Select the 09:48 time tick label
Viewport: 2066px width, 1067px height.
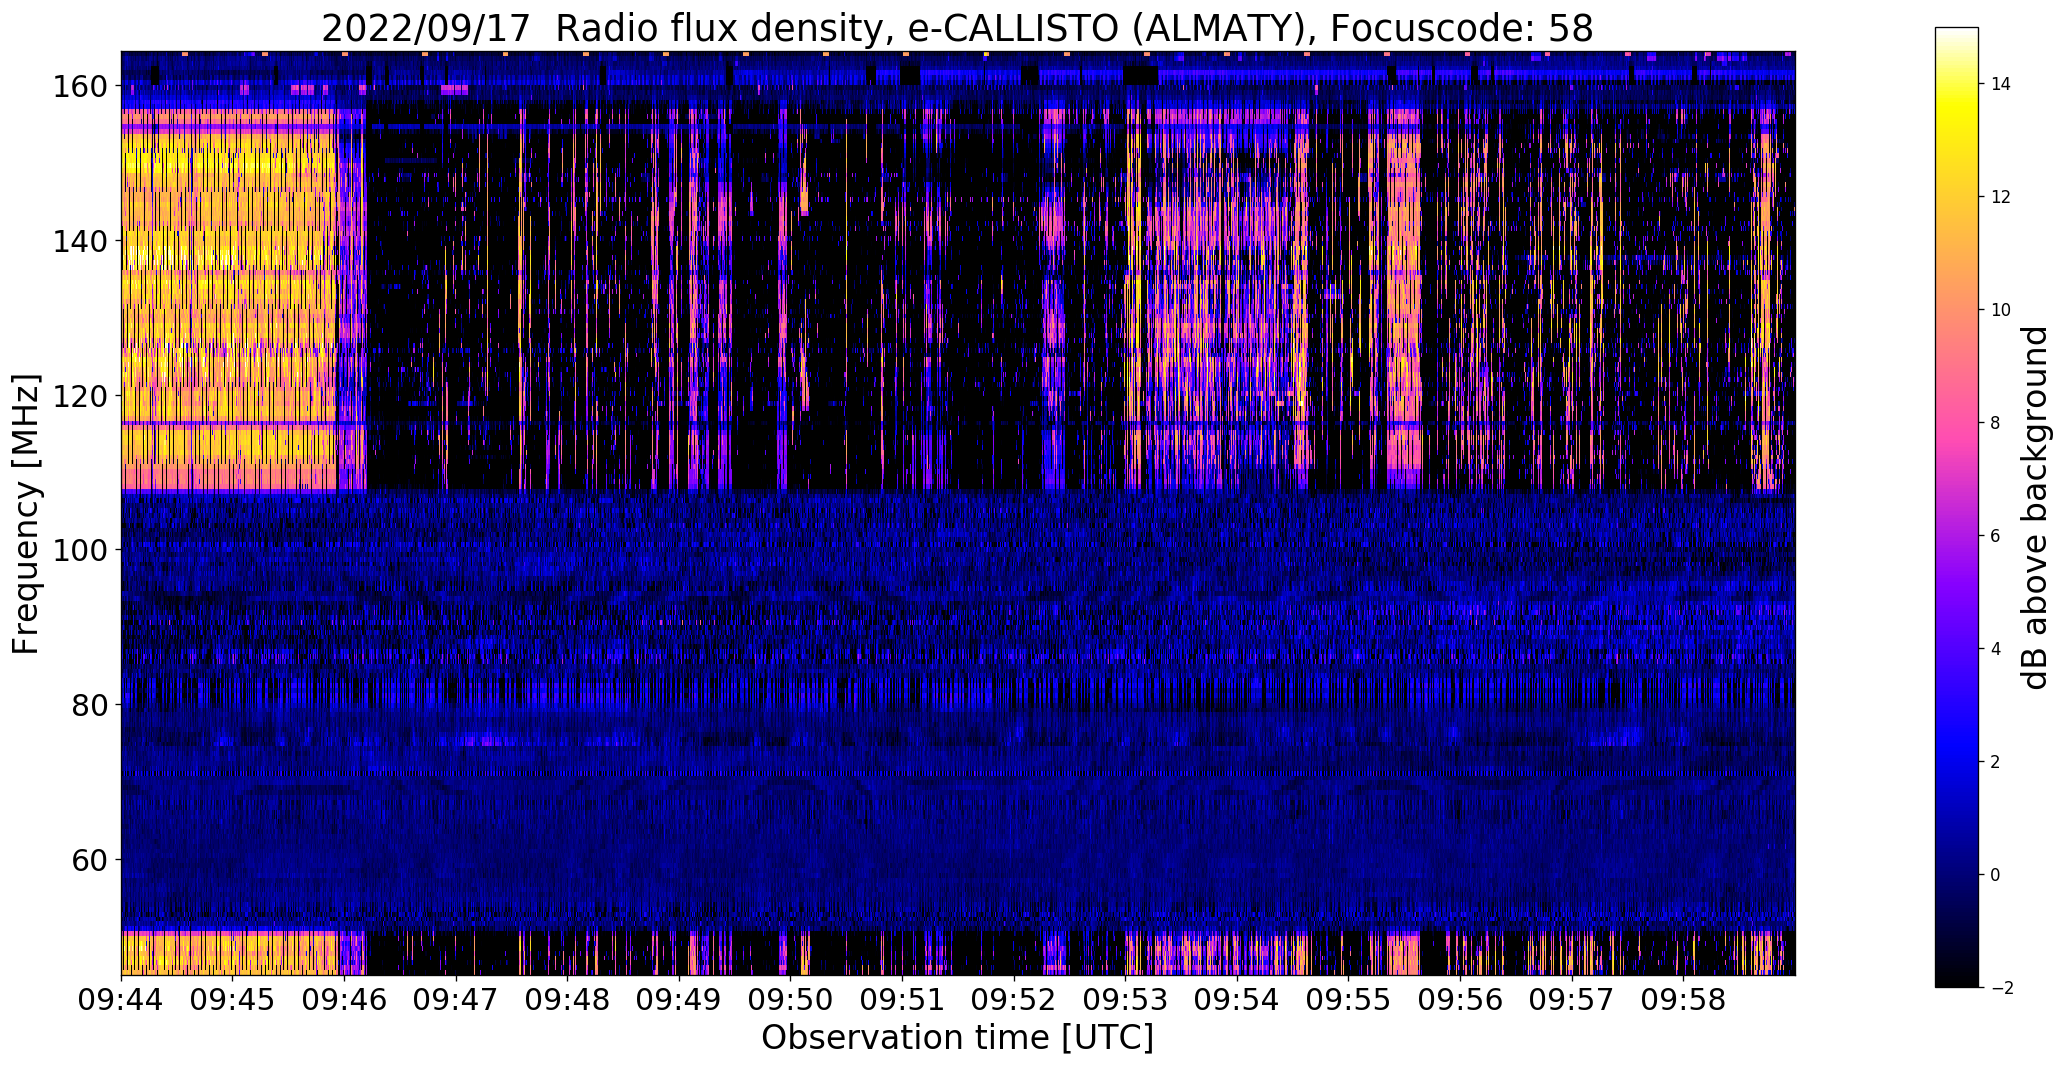(568, 999)
